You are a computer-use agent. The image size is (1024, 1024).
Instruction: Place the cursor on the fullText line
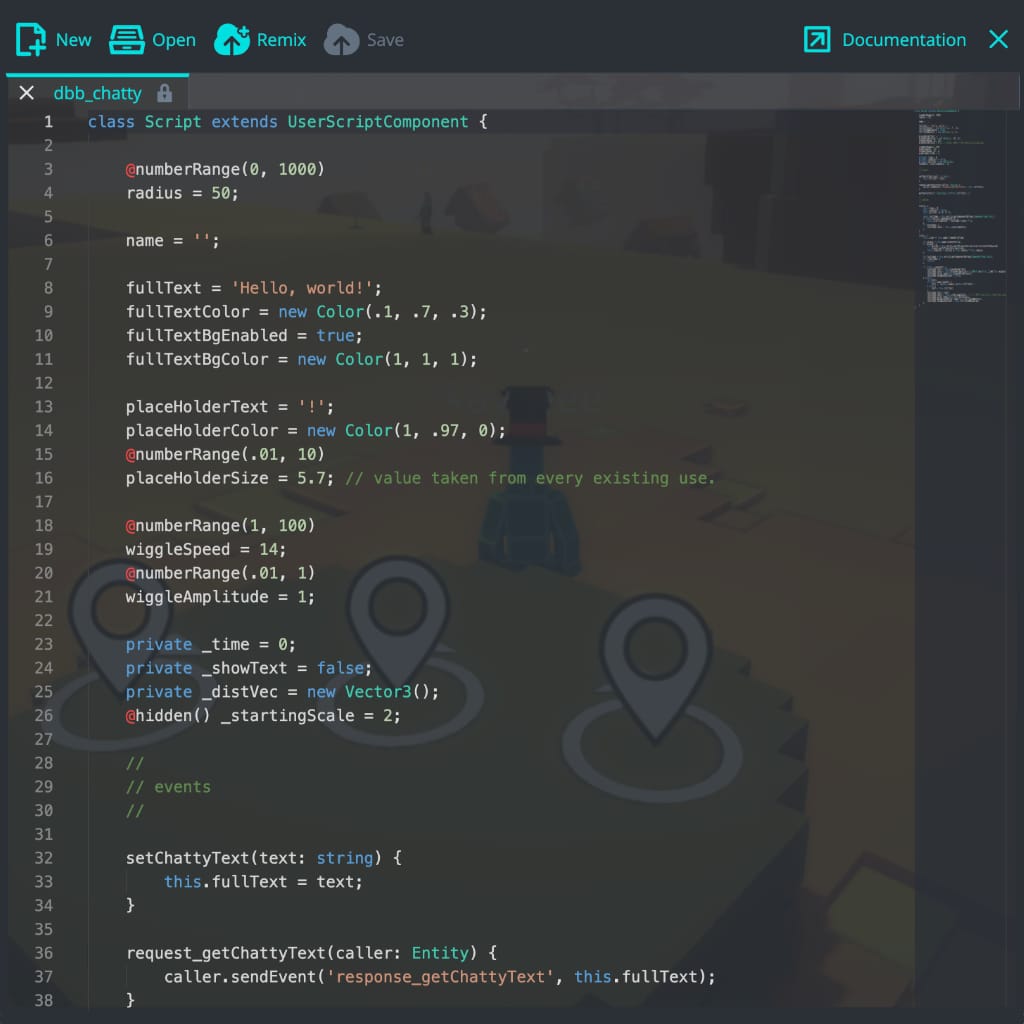click(250, 287)
